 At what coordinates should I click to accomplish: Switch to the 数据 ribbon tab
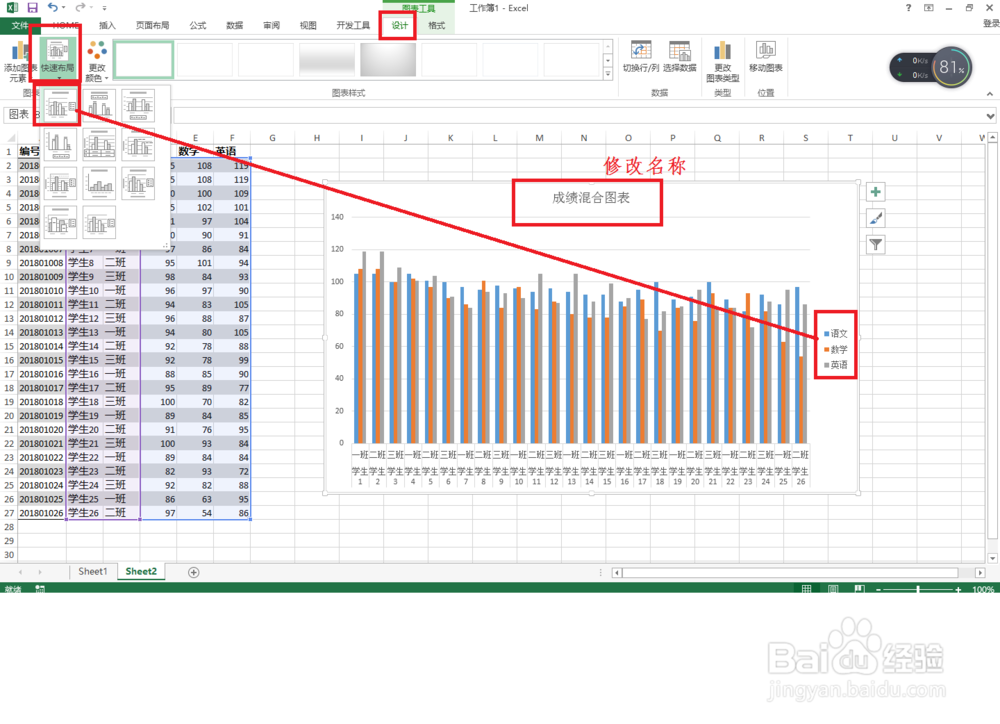(235, 26)
